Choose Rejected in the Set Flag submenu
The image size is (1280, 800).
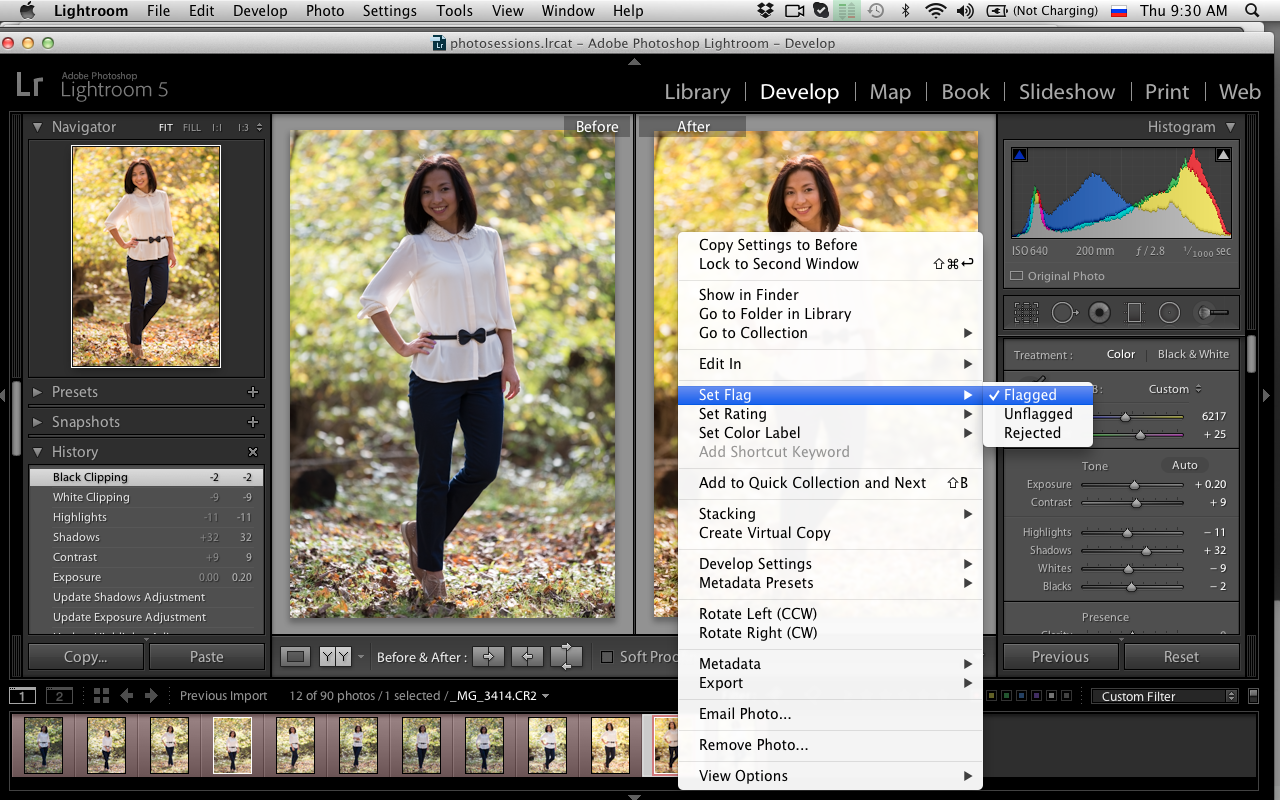[1032, 433]
